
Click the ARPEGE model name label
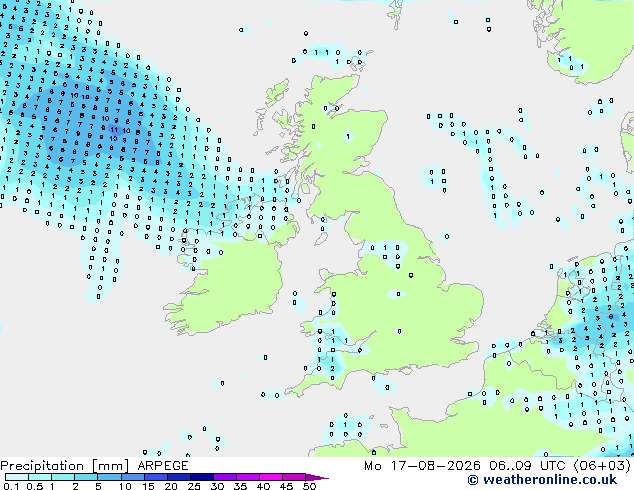(163, 466)
